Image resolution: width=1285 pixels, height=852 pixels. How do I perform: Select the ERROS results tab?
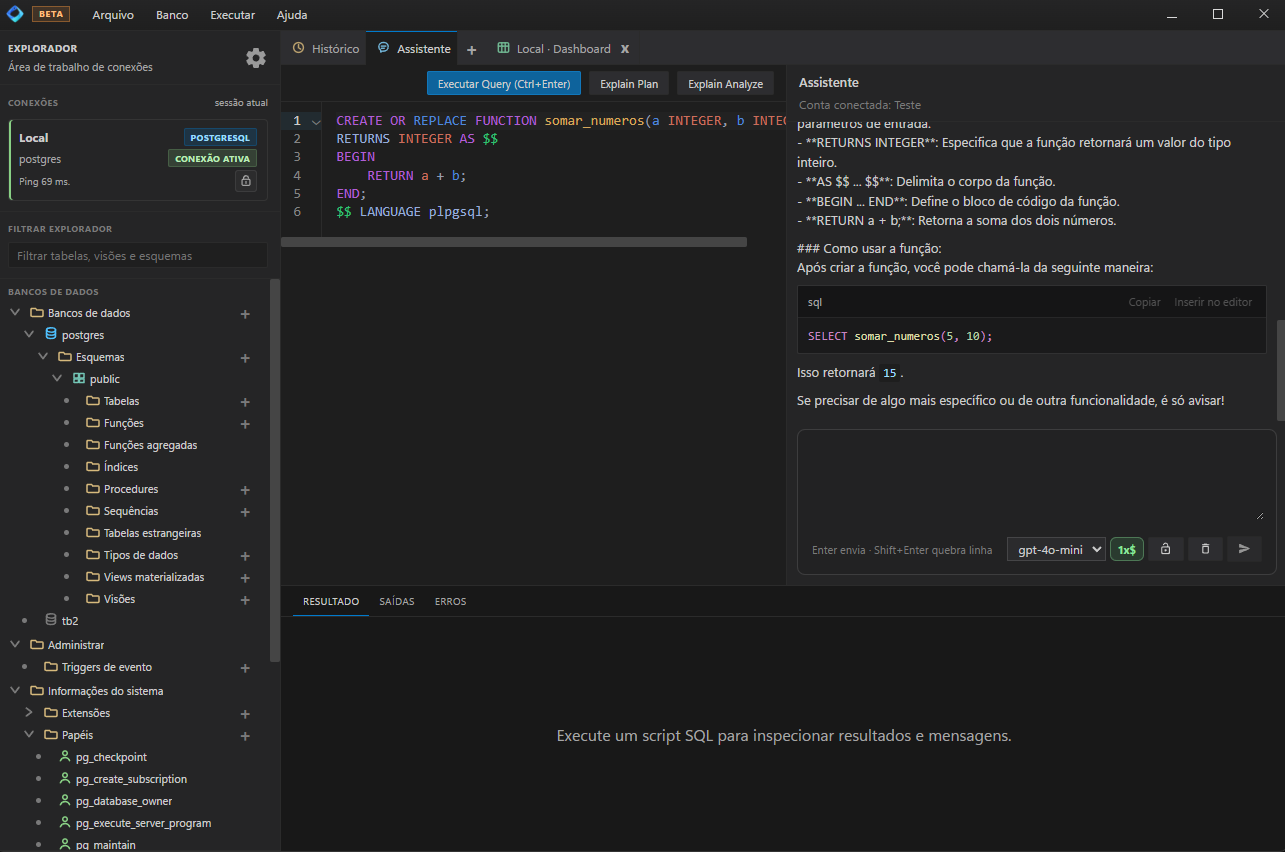[450, 601]
